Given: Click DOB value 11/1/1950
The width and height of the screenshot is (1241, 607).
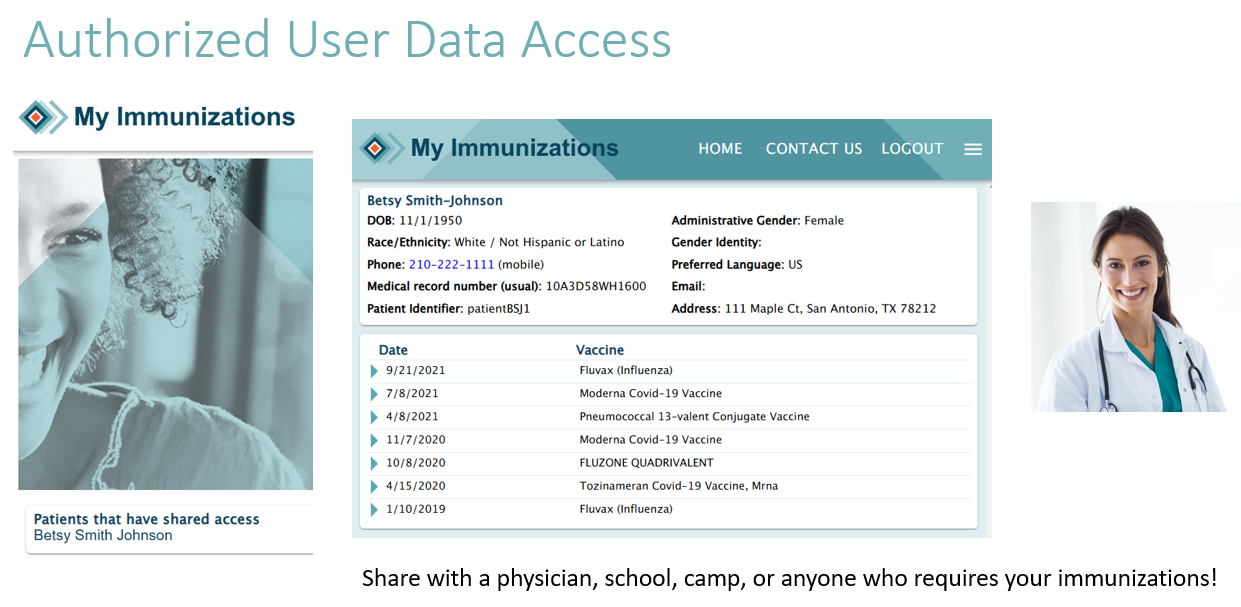Looking at the screenshot, I should click(430, 220).
